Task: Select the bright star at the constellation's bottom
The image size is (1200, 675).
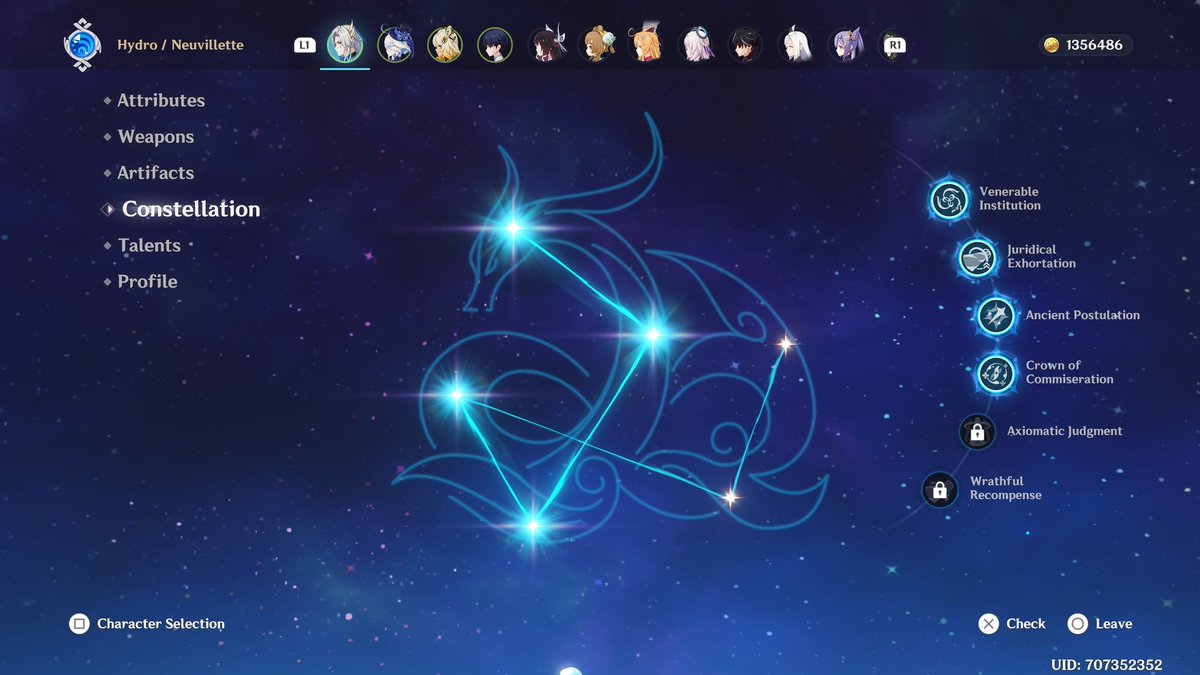Action: [532, 525]
